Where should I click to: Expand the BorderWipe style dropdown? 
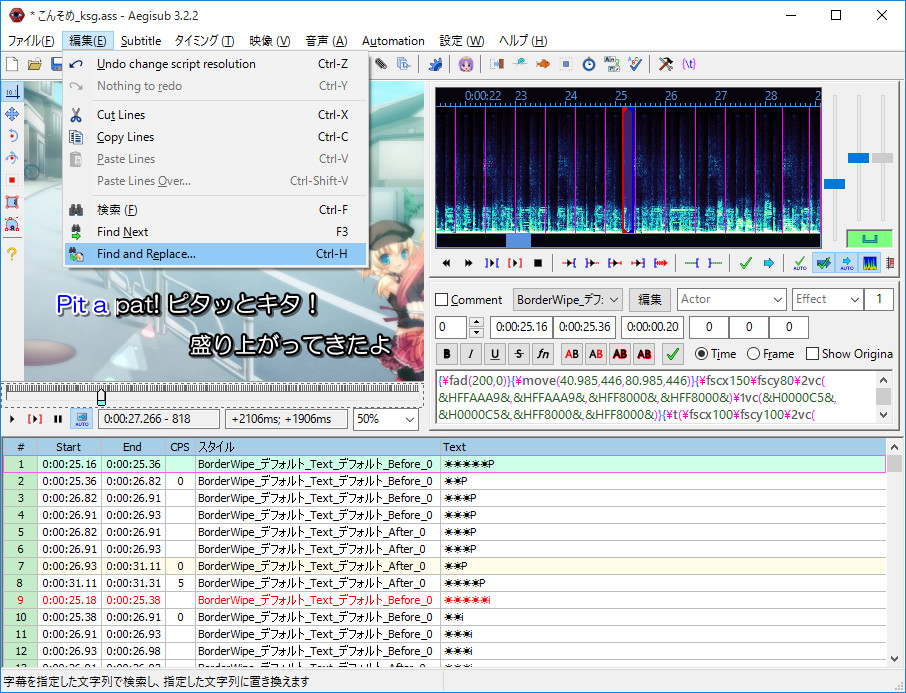pyautogui.click(x=614, y=299)
